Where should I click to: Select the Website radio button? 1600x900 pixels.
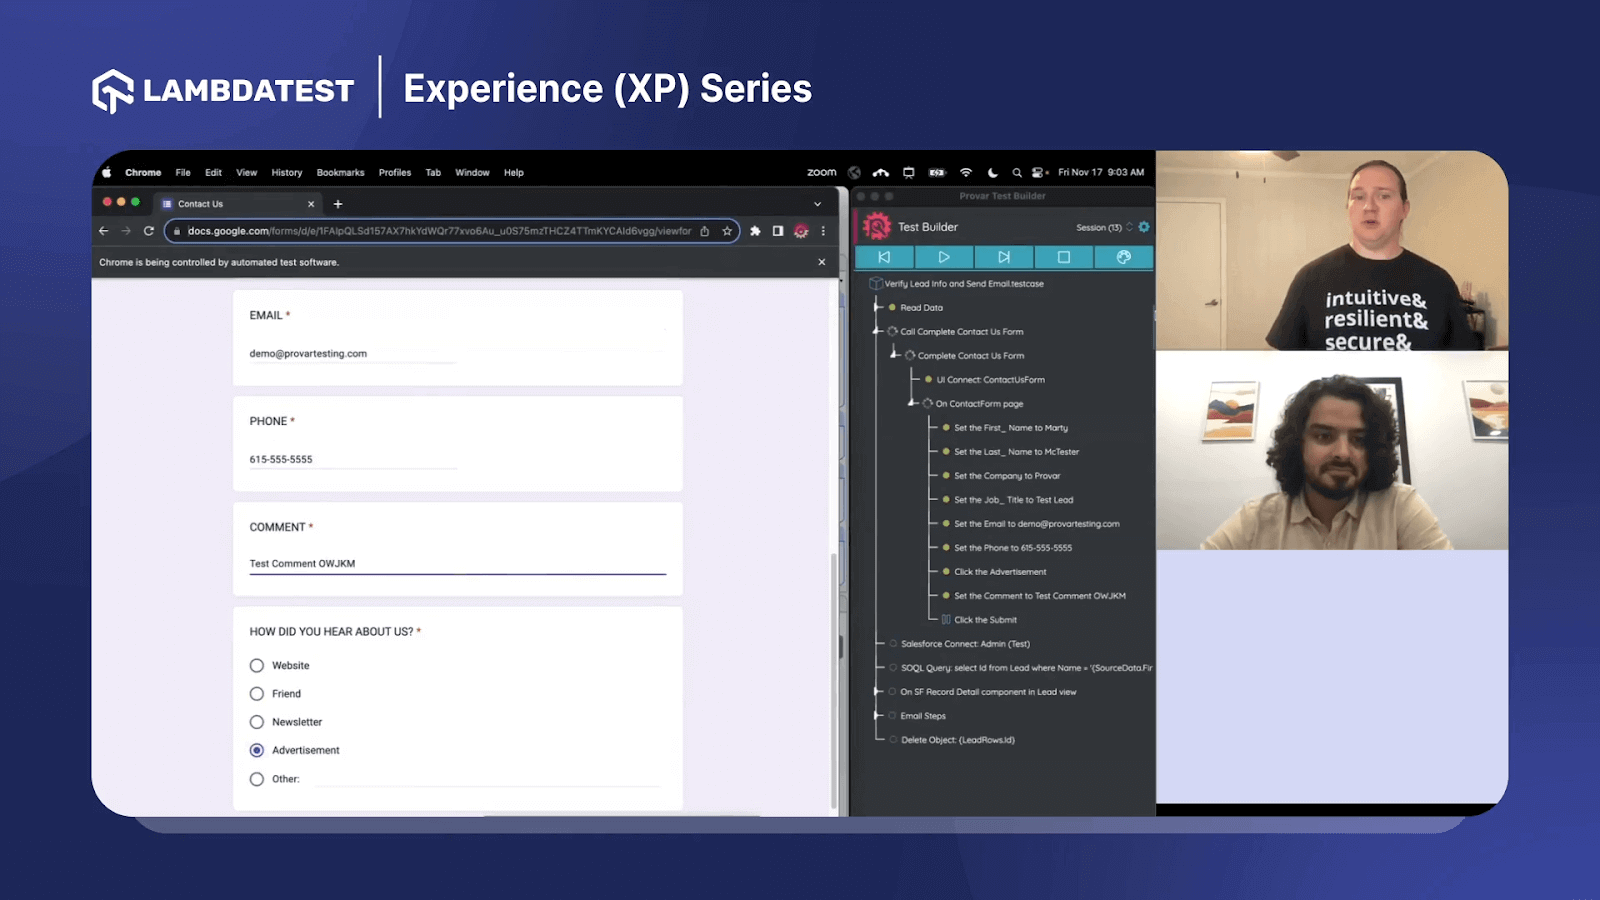257,665
